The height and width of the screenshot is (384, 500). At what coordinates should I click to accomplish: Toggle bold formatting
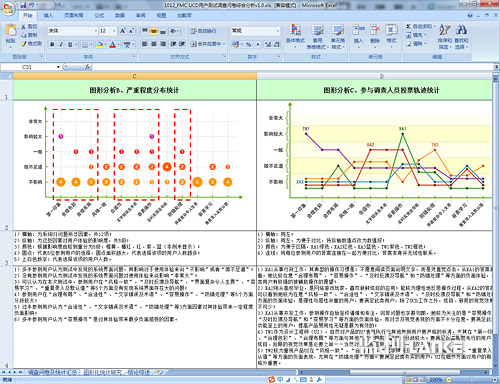click(x=52, y=44)
